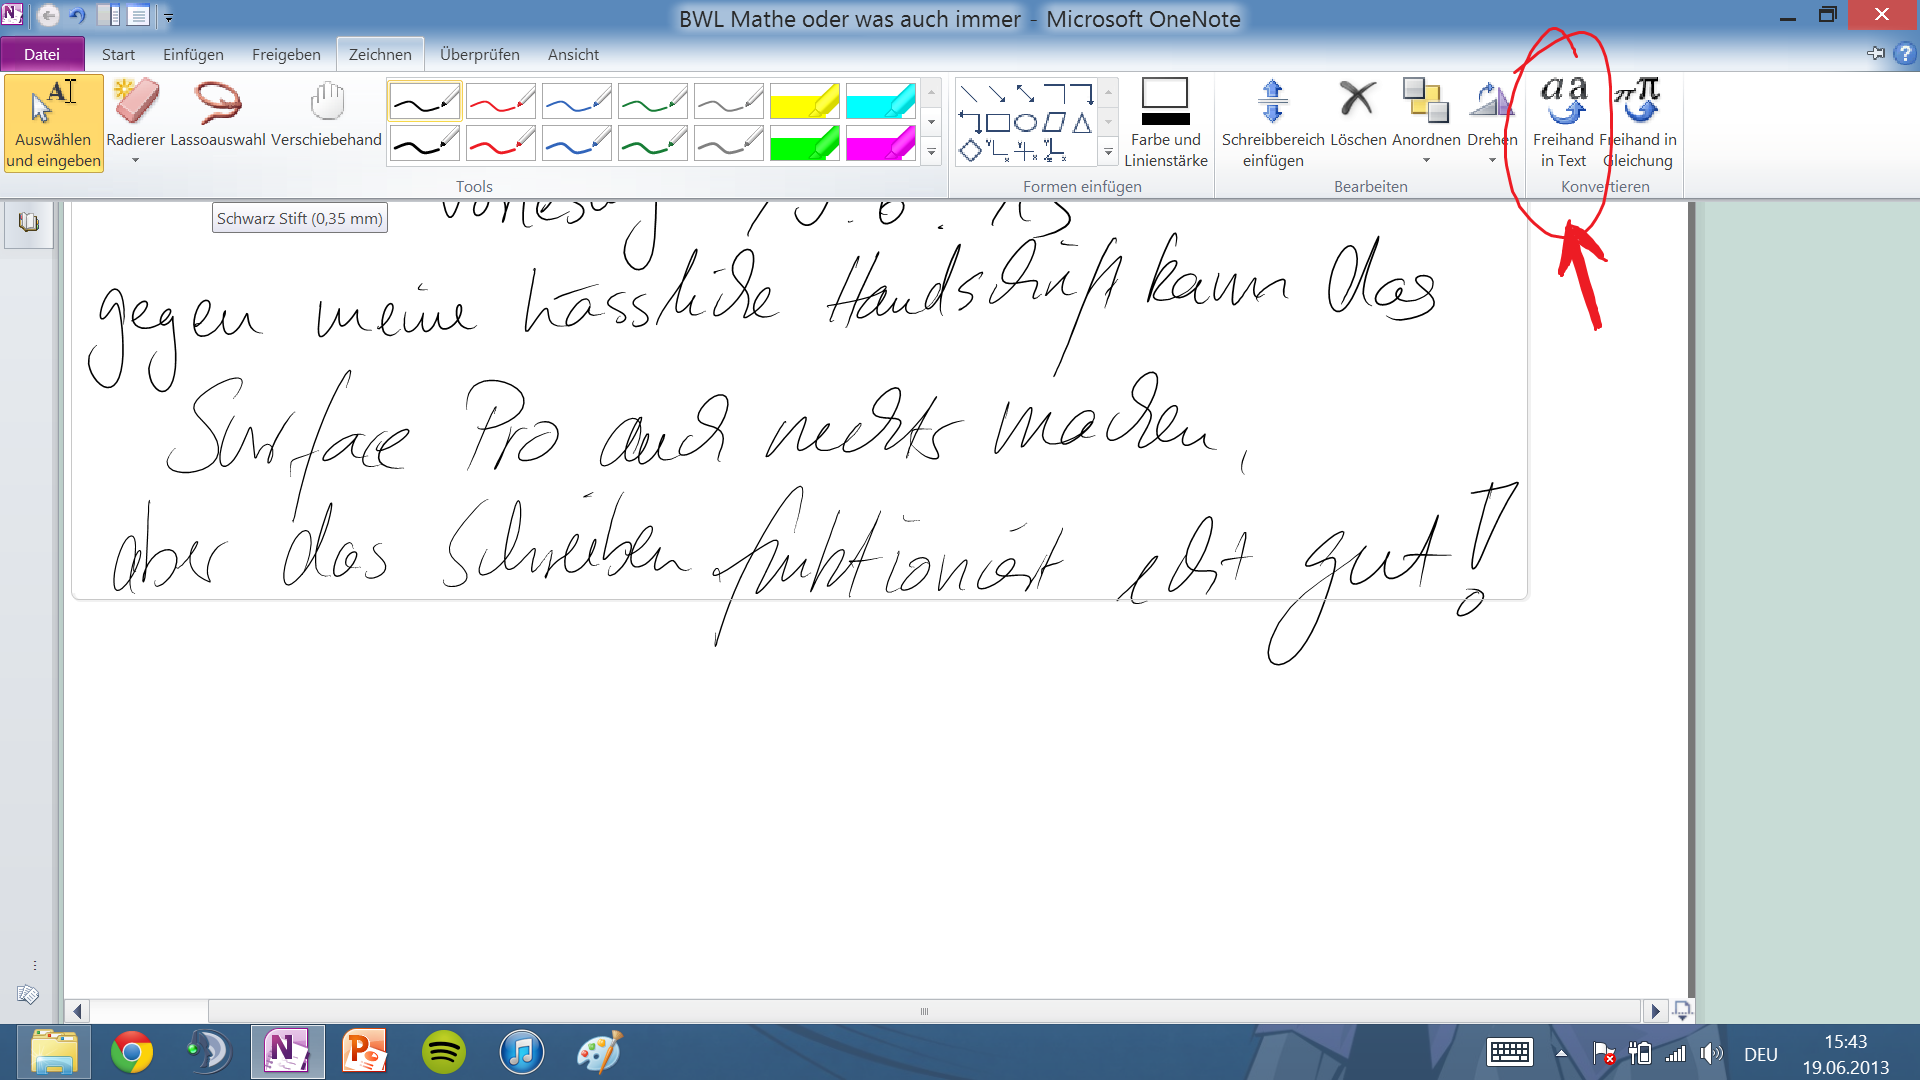Activate the Lassoauswahl tool
The image size is (1920, 1080).
coord(218,114)
